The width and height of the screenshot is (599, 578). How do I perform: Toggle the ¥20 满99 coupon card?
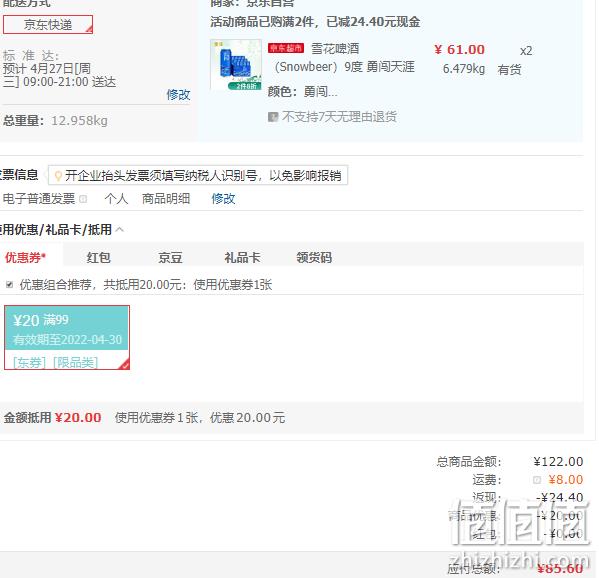(67, 338)
